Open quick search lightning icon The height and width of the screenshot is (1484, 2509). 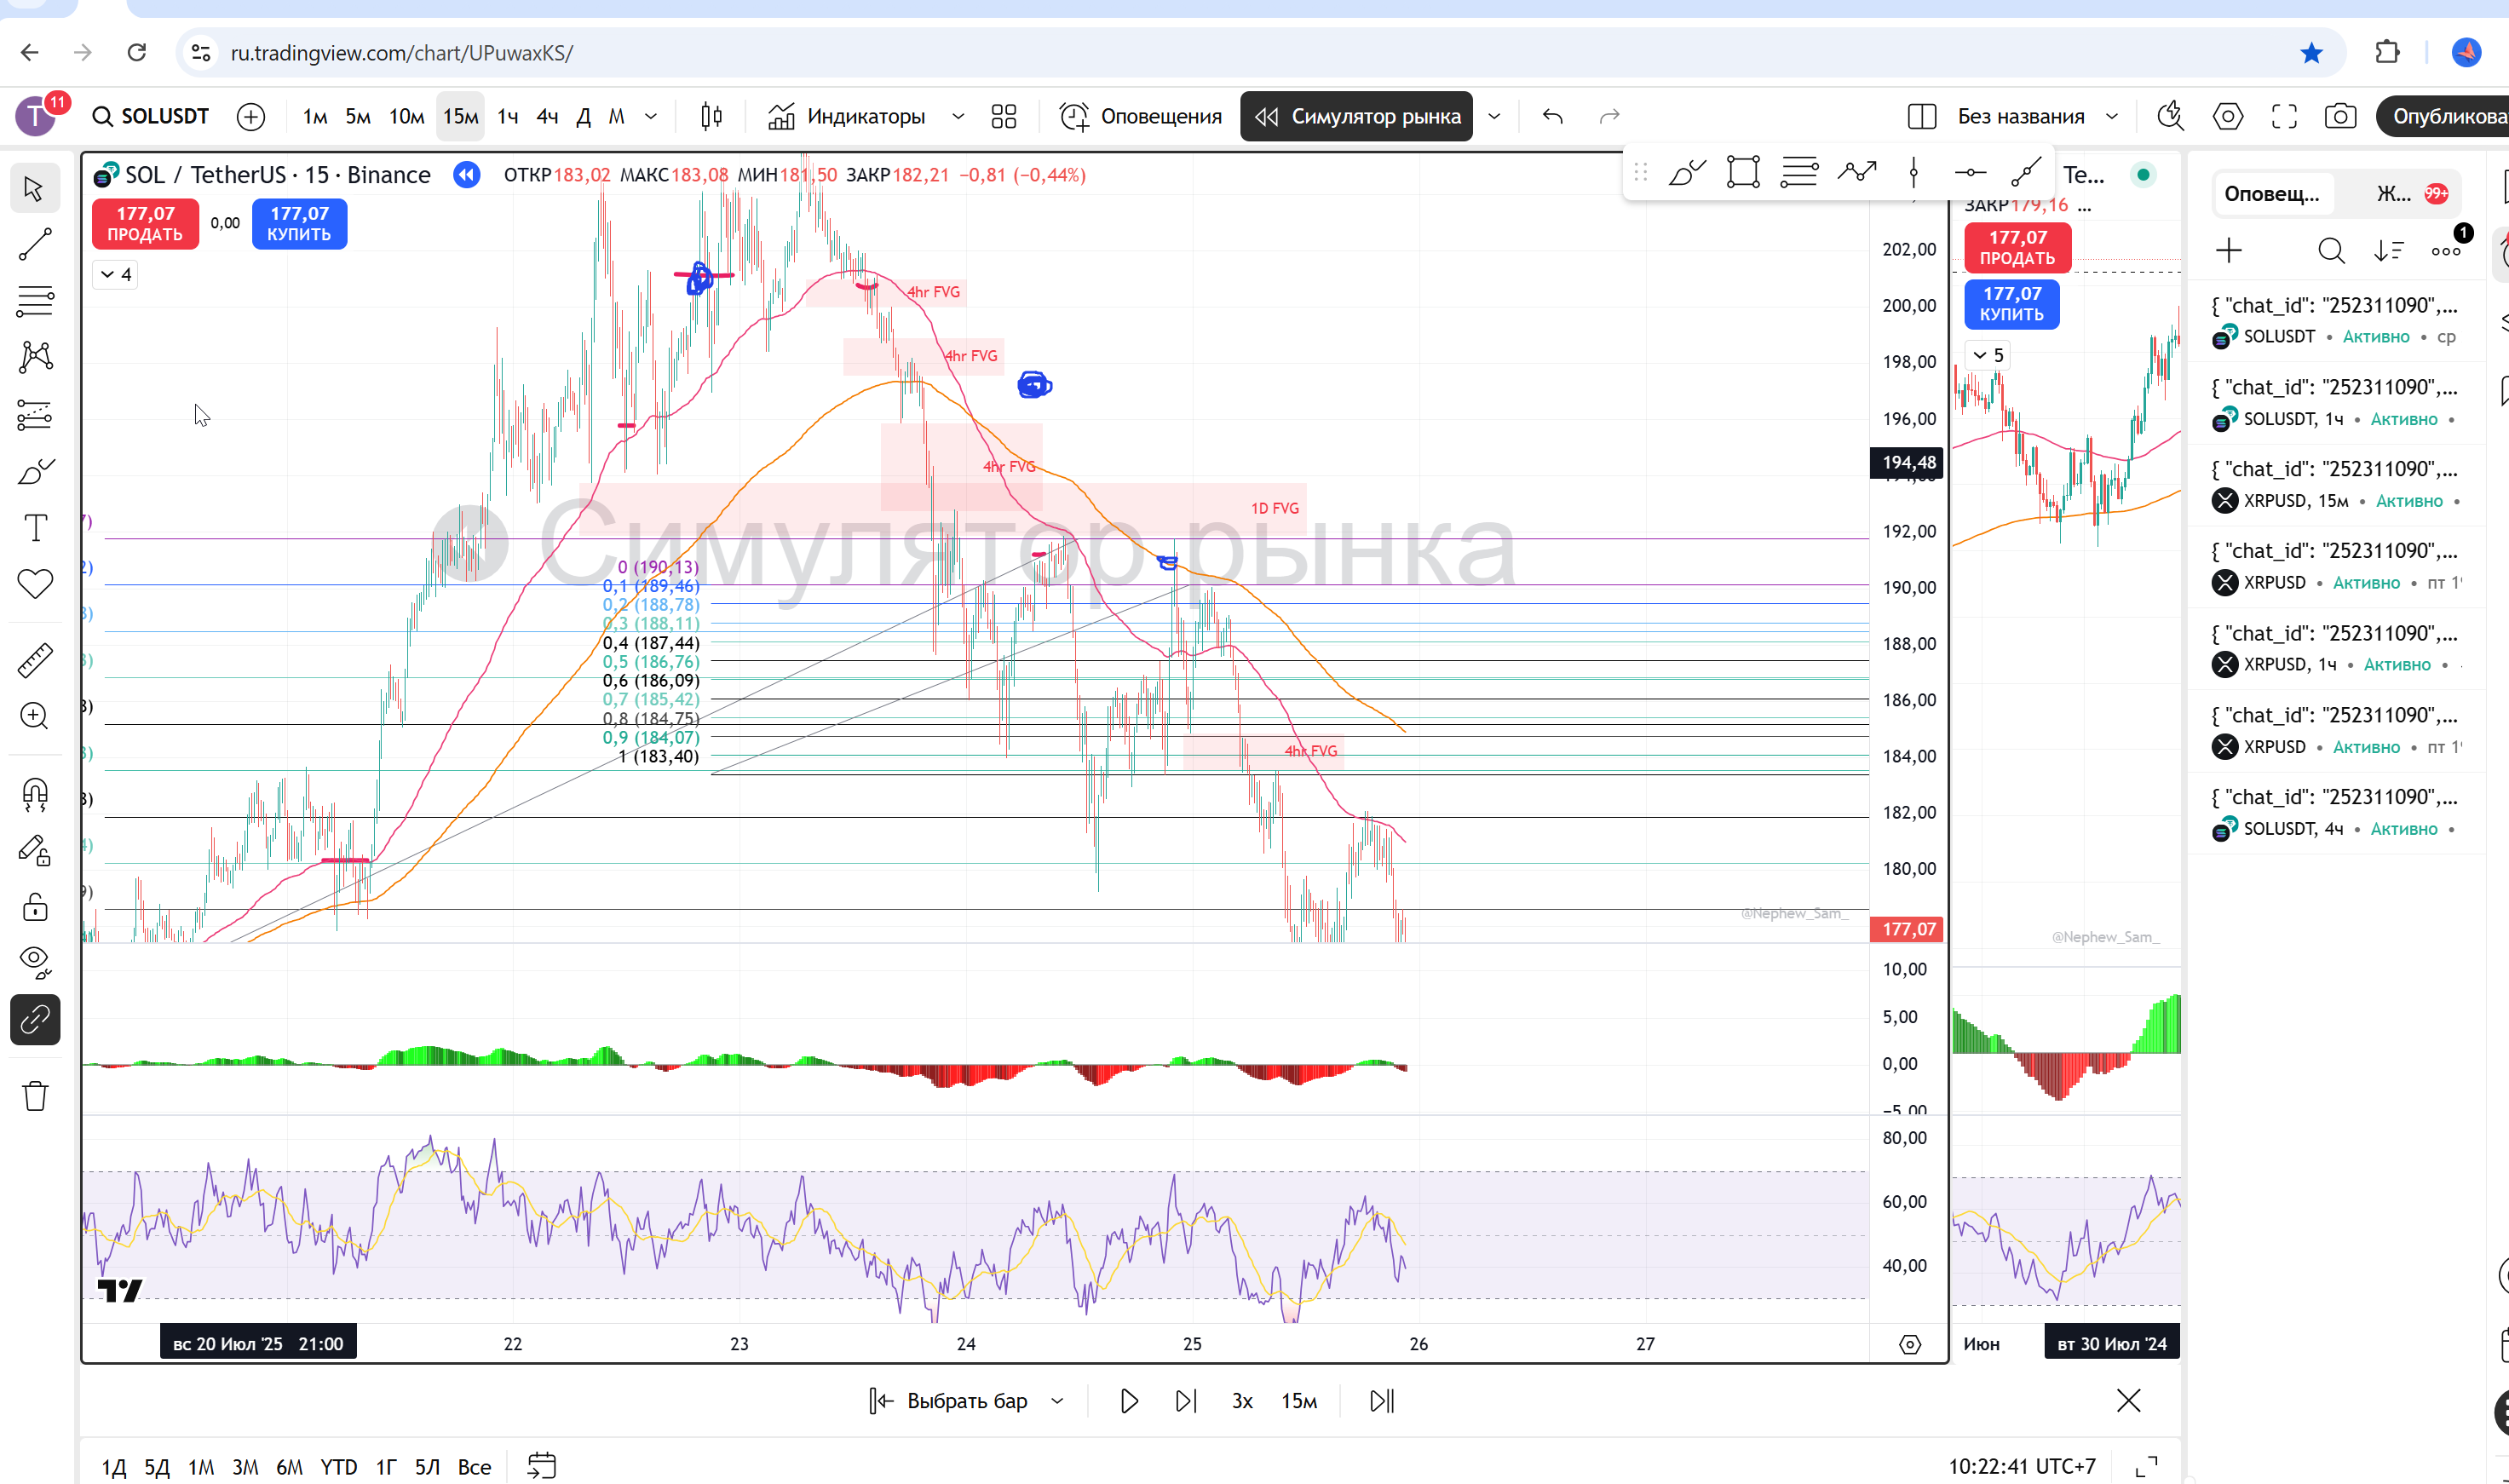(2170, 117)
